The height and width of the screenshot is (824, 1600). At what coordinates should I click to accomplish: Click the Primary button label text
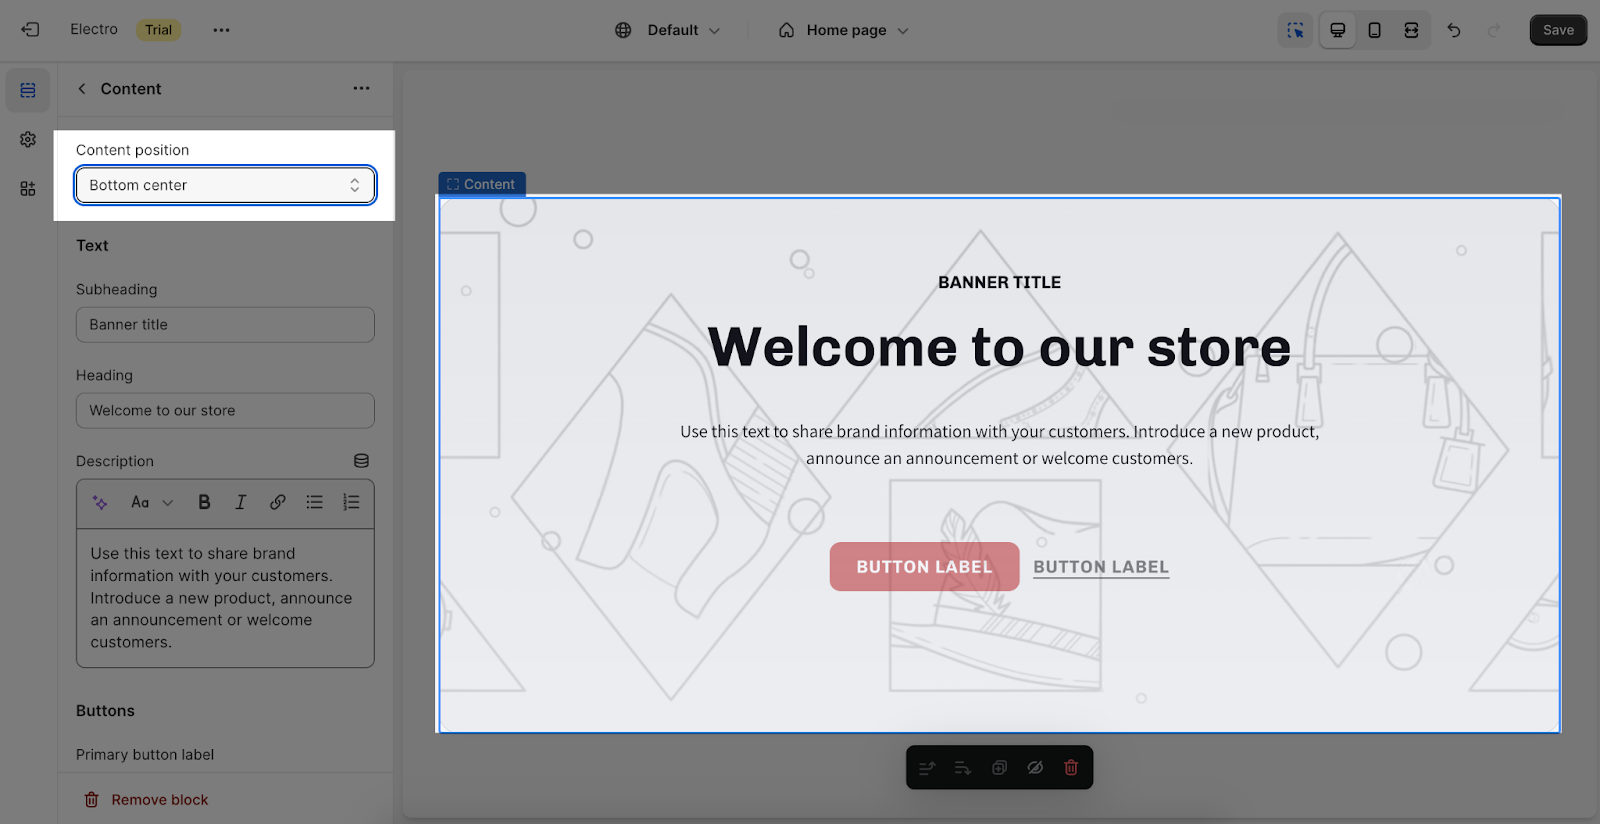[x=145, y=755]
